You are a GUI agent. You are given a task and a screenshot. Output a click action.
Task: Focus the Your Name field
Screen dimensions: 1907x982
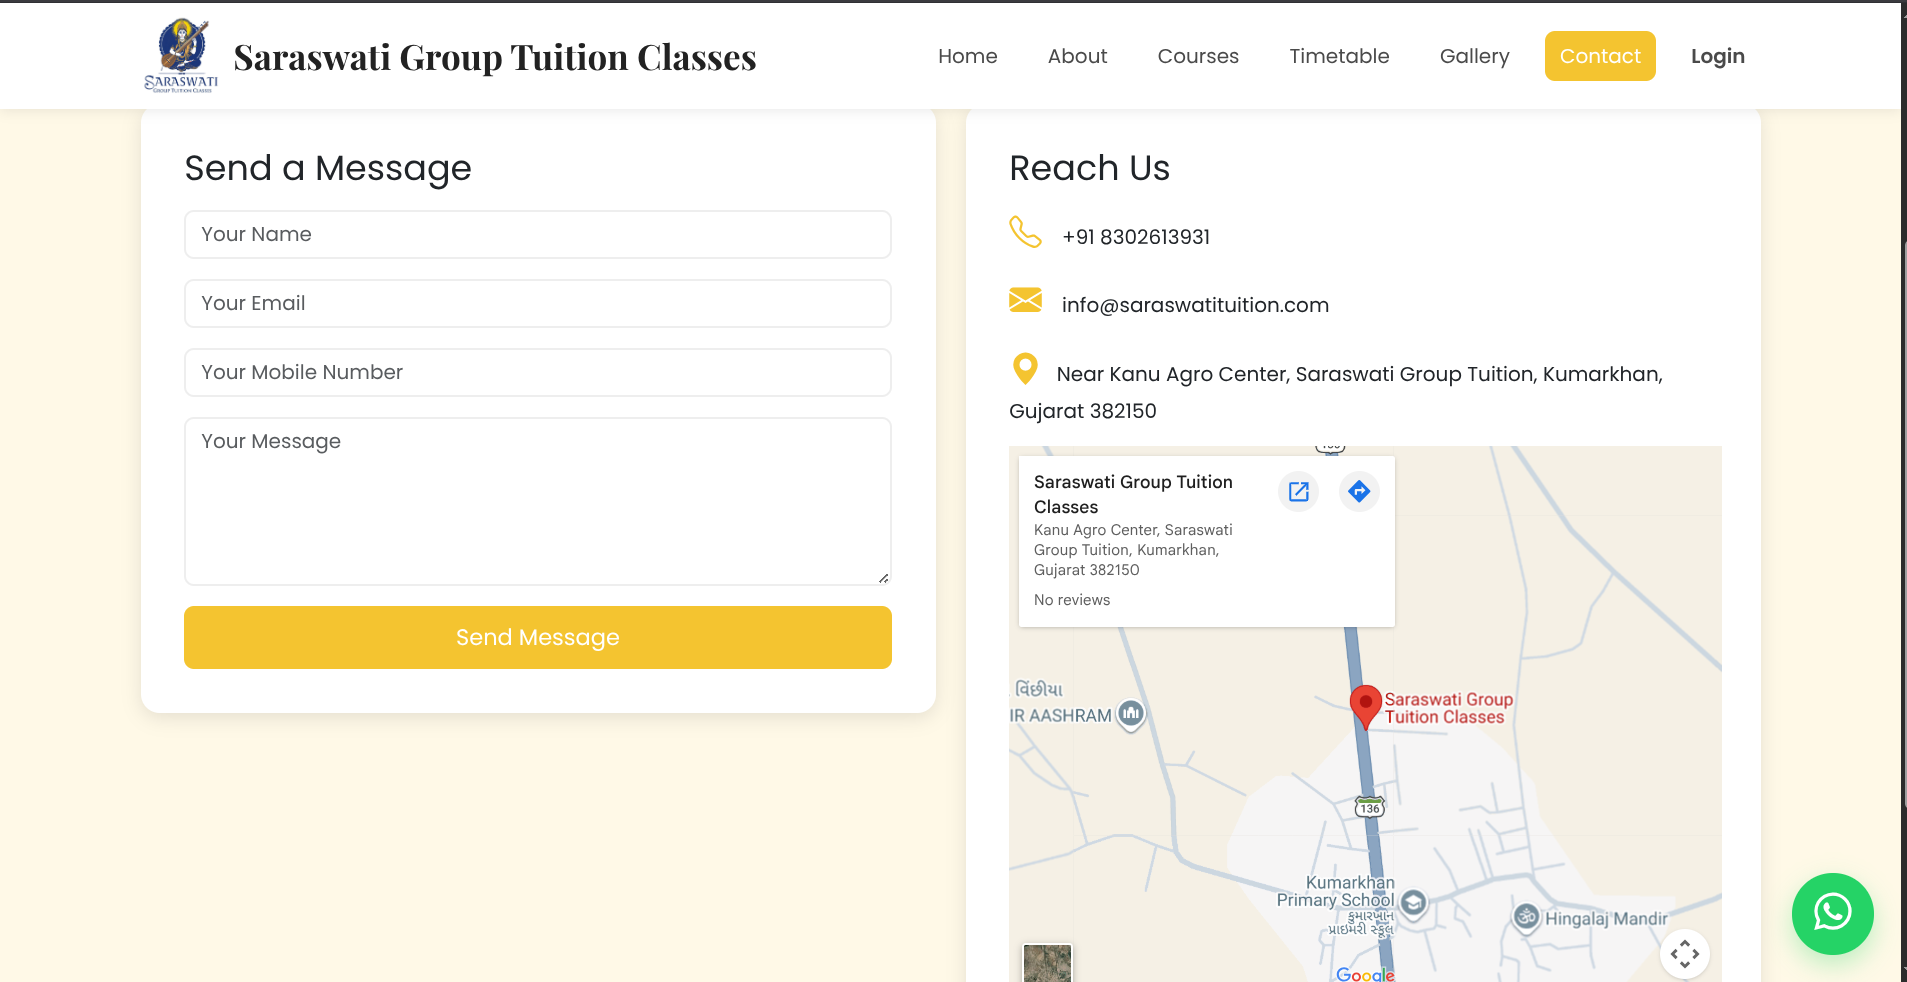pos(537,234)
